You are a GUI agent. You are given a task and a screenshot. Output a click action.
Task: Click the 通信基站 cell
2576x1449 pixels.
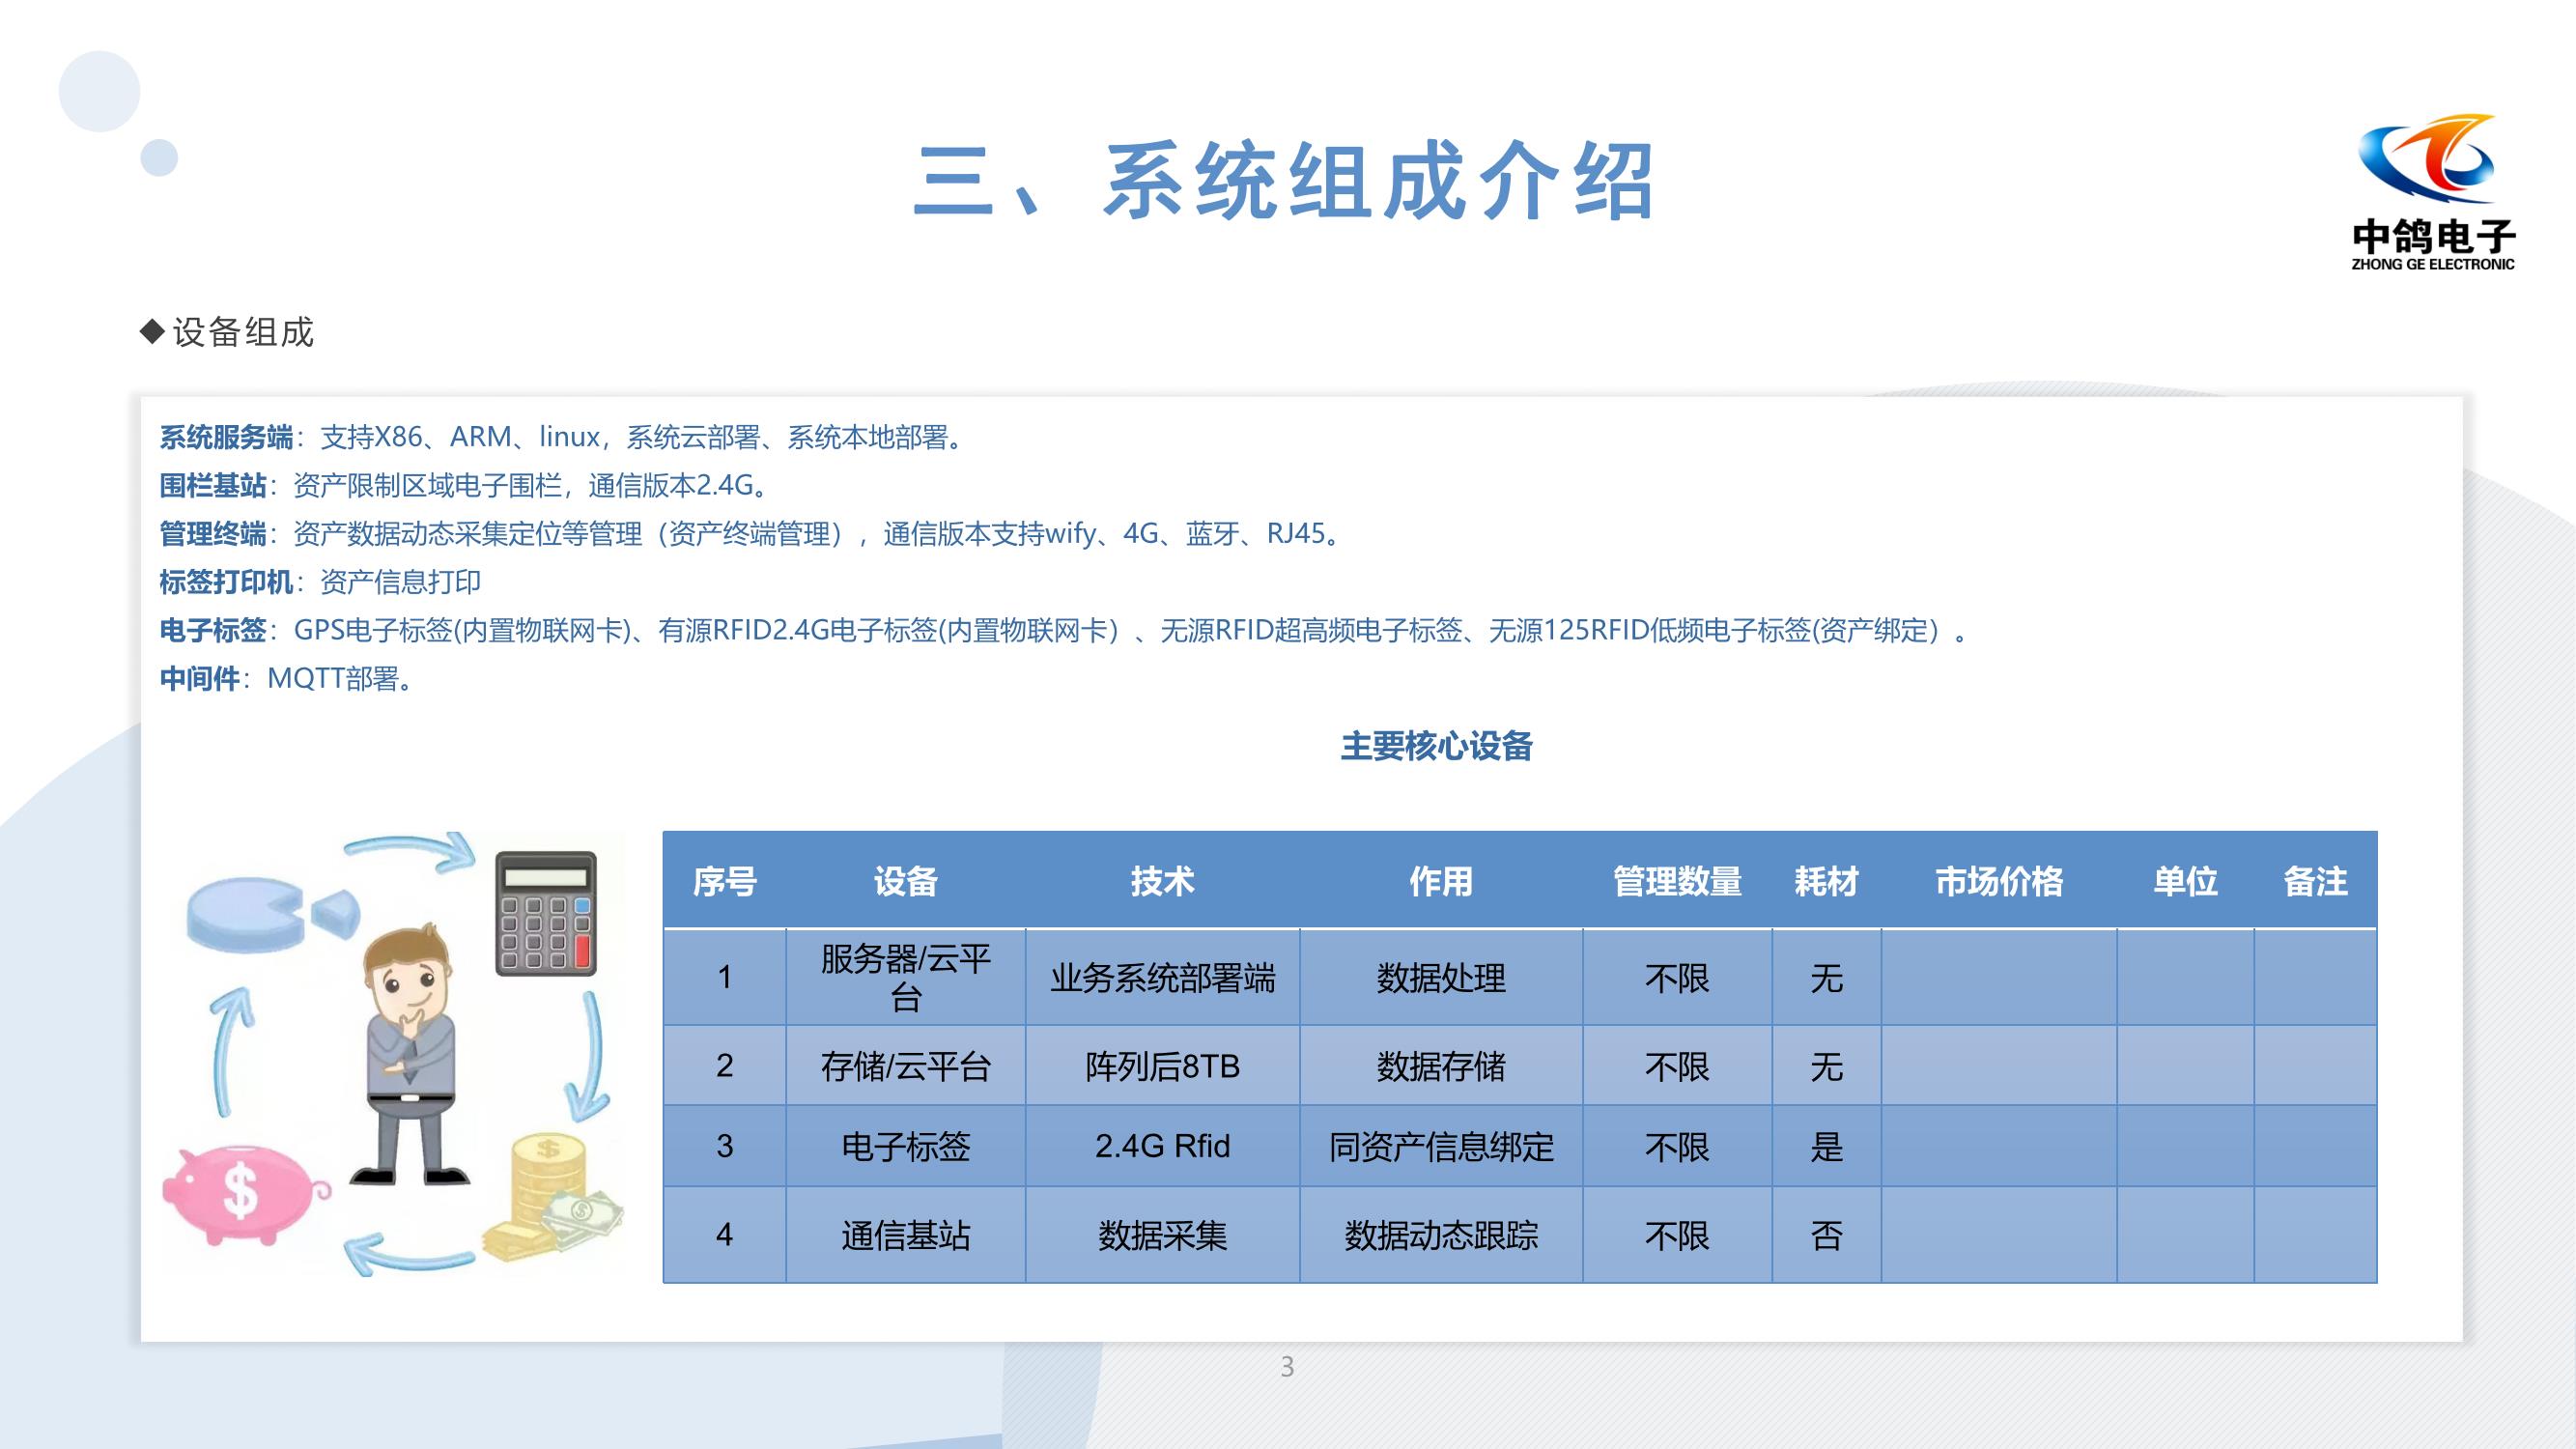906,1236
